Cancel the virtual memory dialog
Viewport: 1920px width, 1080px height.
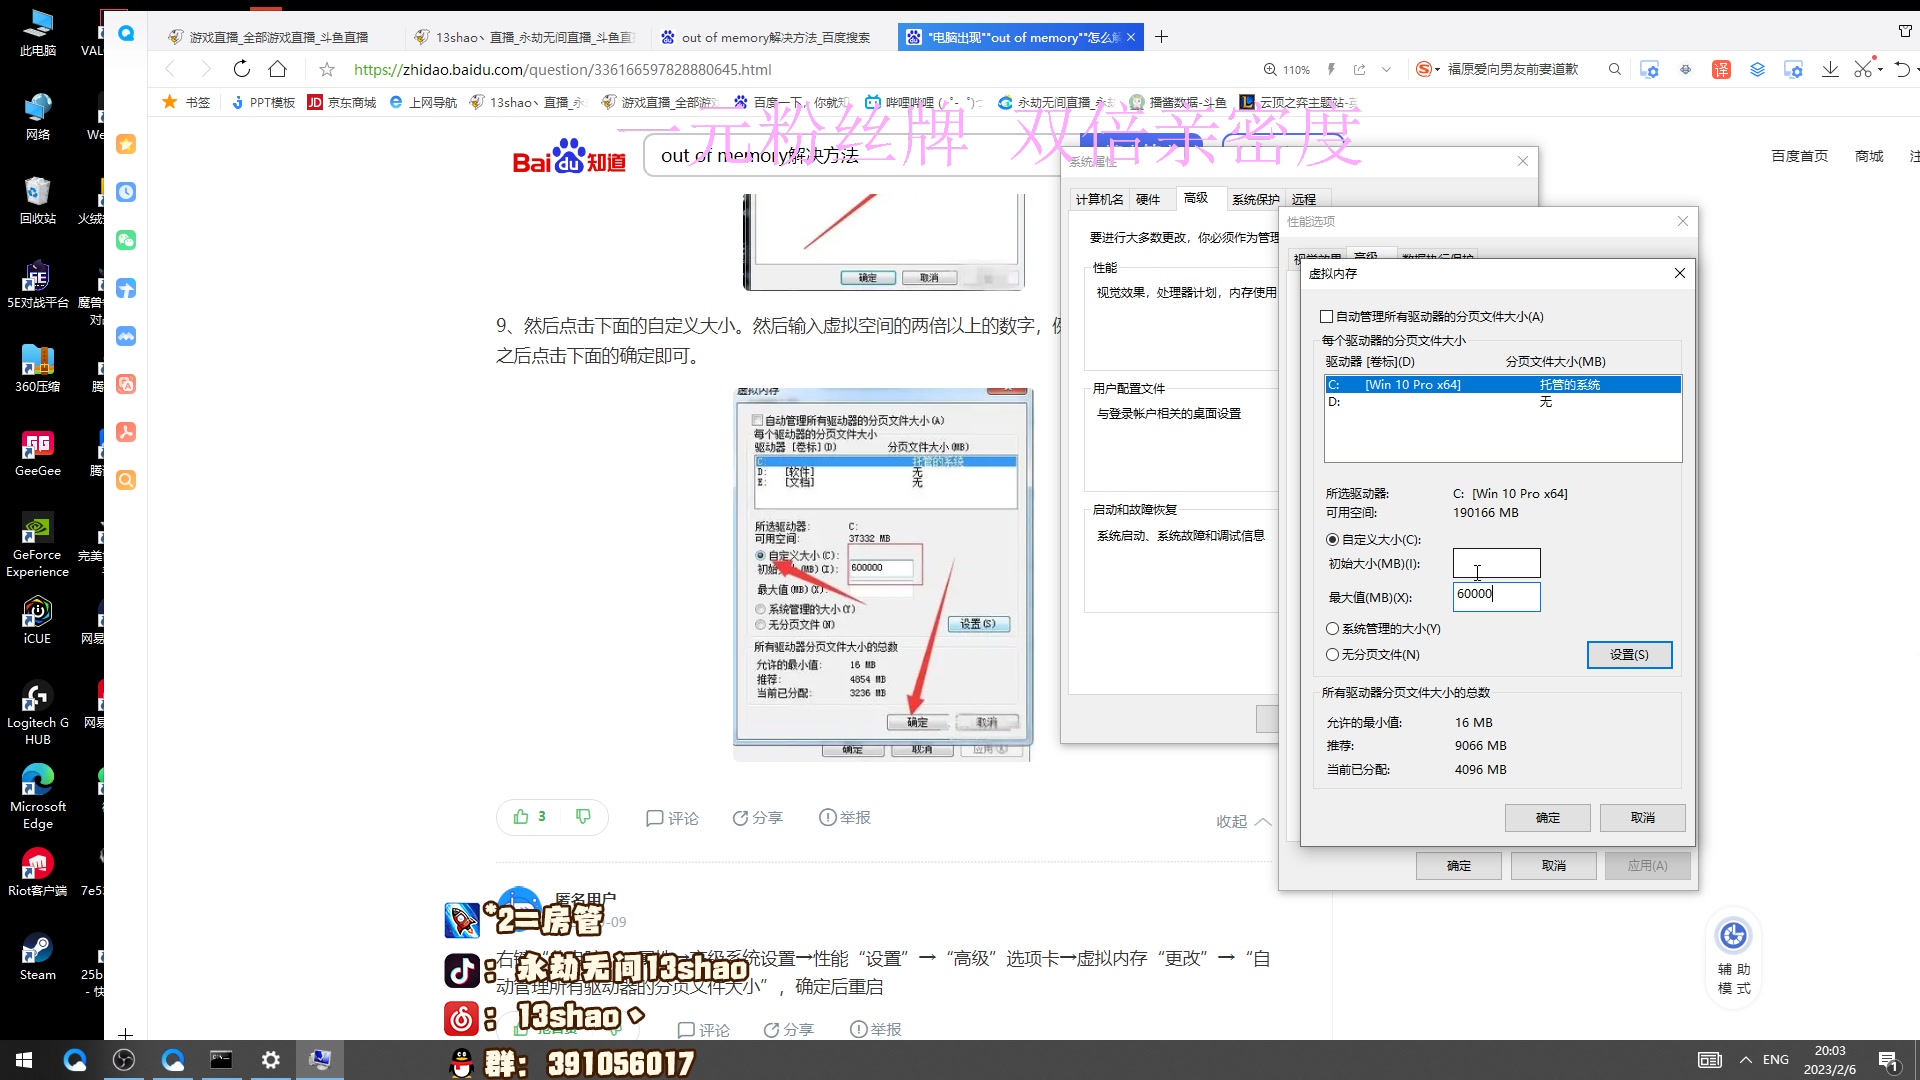[1642, 818]
